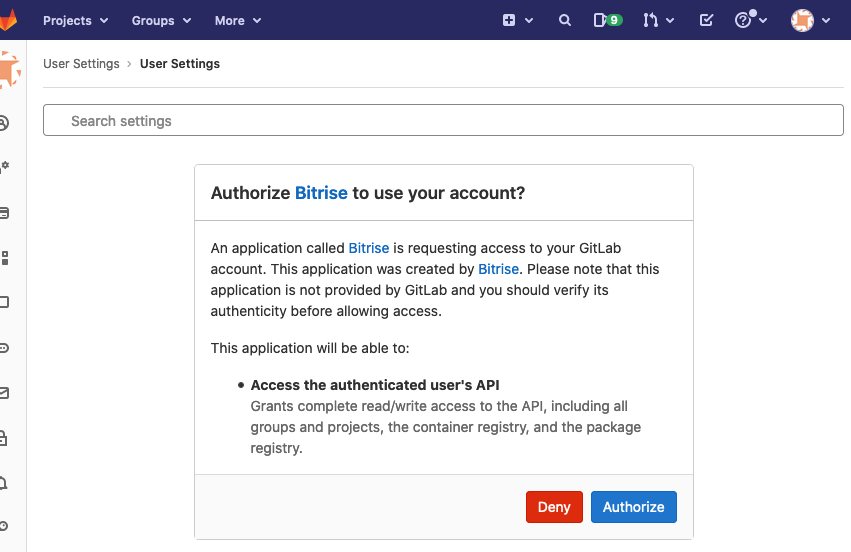Image resolution: width=851 pixels, height=552 pixels.
Task: Click Bitrise link after 'created by'
Action: (498, 269)
